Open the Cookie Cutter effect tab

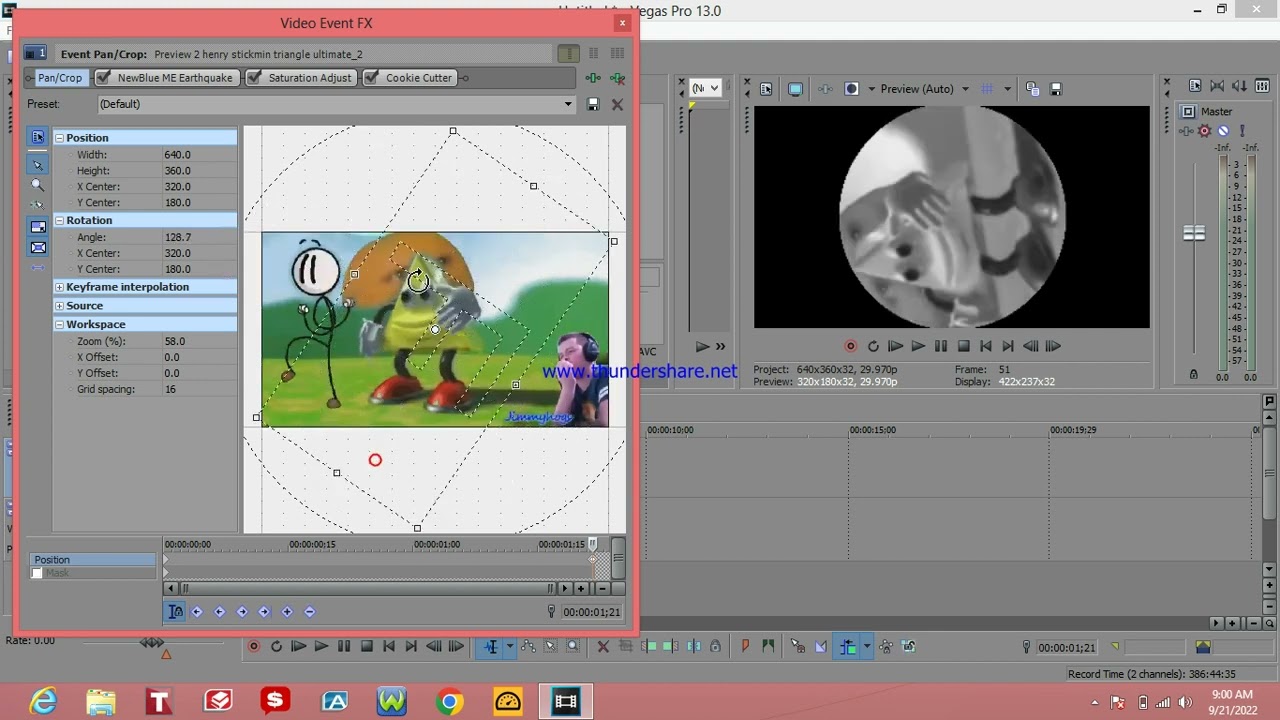pyautogui.click(x=419, y=78)
